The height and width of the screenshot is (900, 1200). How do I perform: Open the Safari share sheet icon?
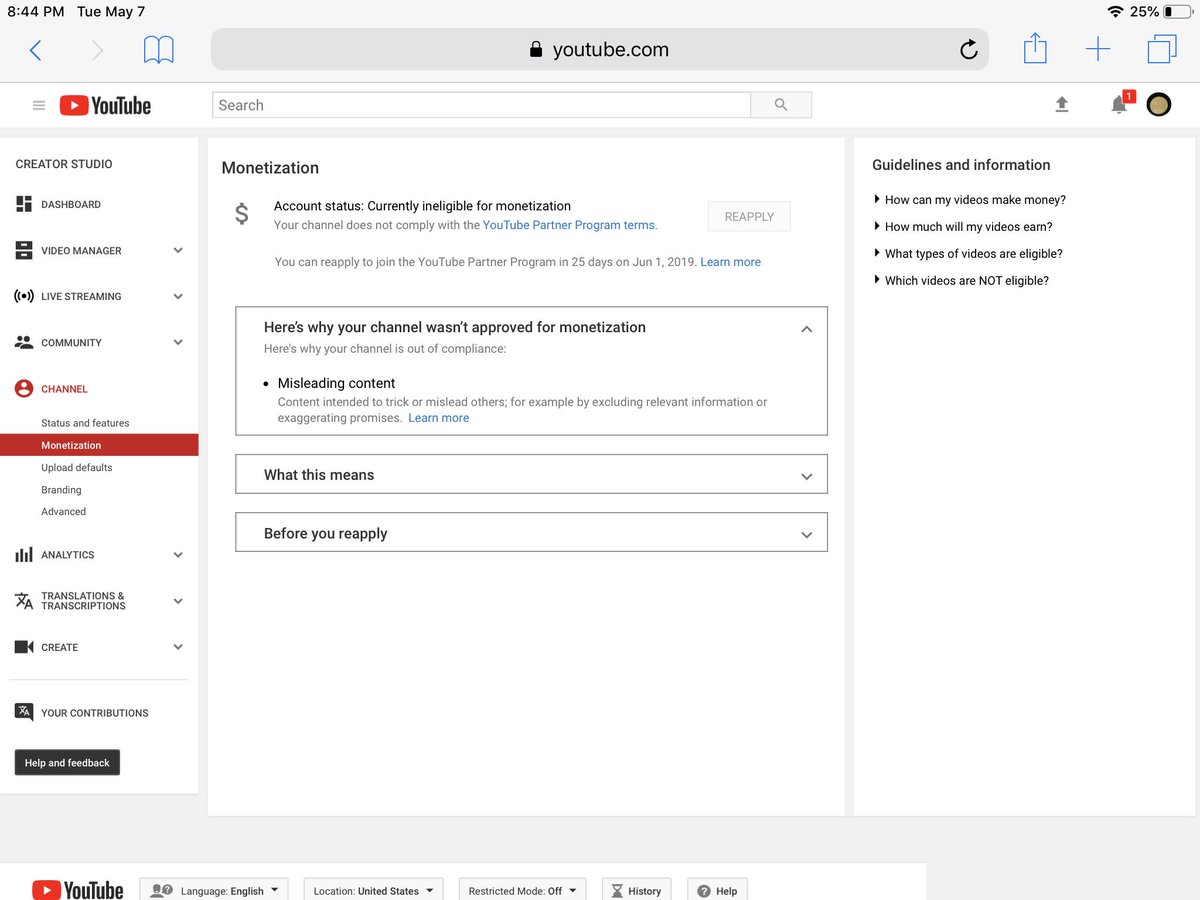coord(1035,48)
